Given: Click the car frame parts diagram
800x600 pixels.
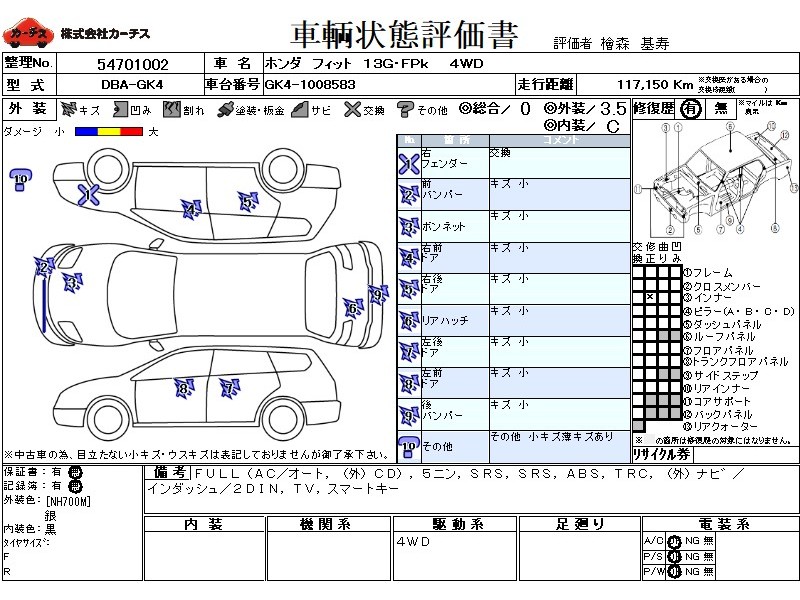Looking at the screenshot, I should [x=715, y=179].
